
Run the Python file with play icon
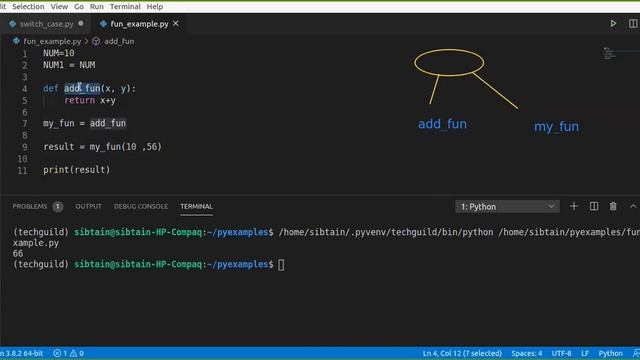tap(613, 24)
